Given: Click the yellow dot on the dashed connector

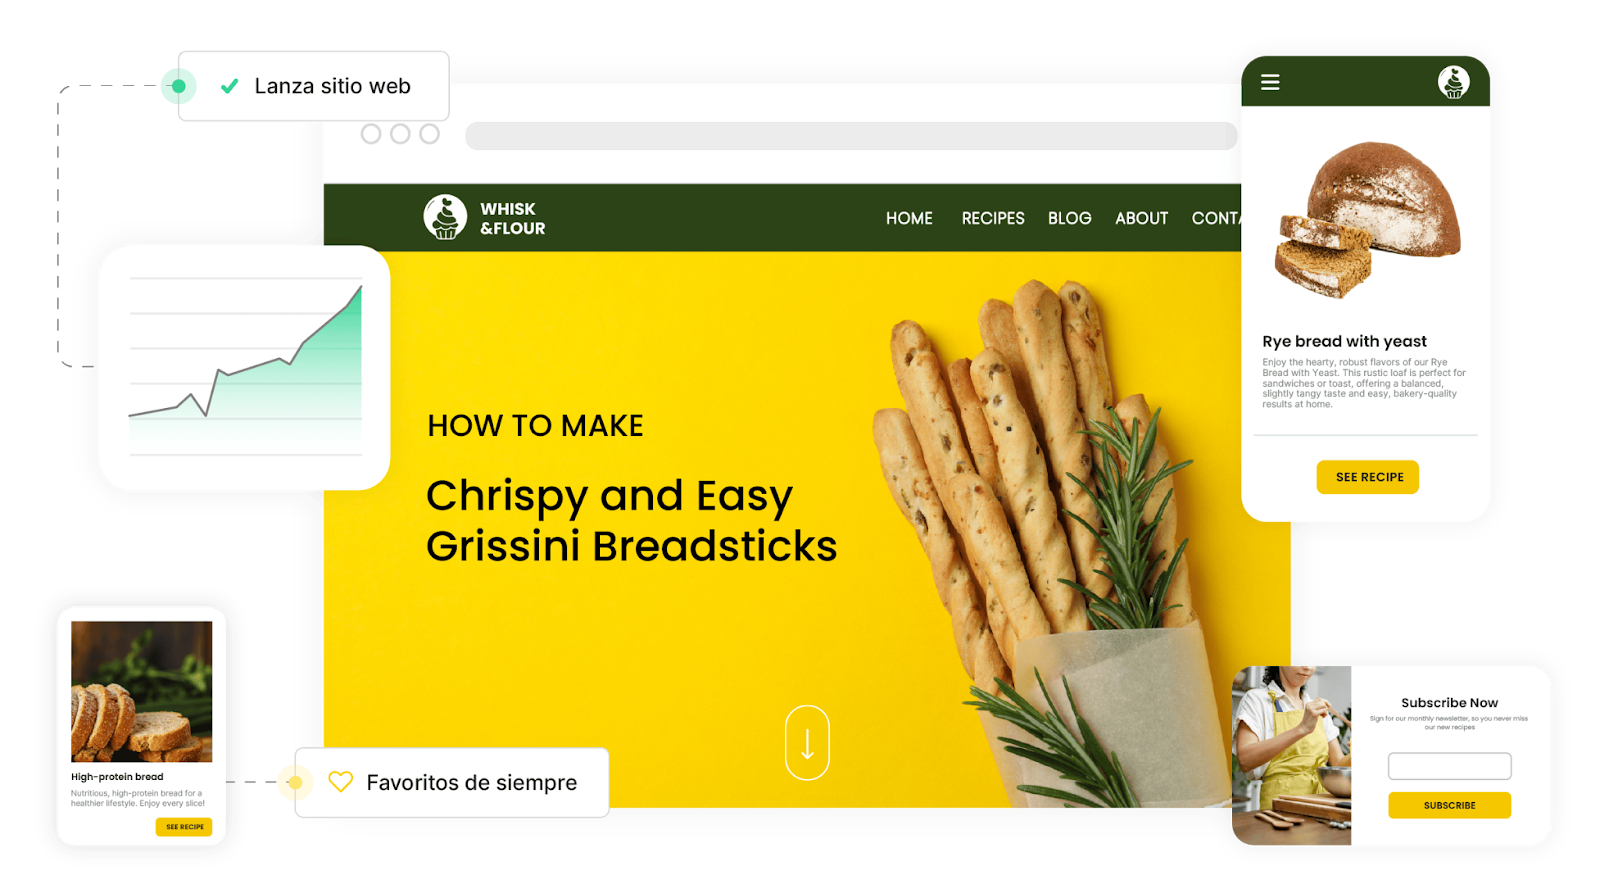Looking at the screenshot, I should (295, 782).
